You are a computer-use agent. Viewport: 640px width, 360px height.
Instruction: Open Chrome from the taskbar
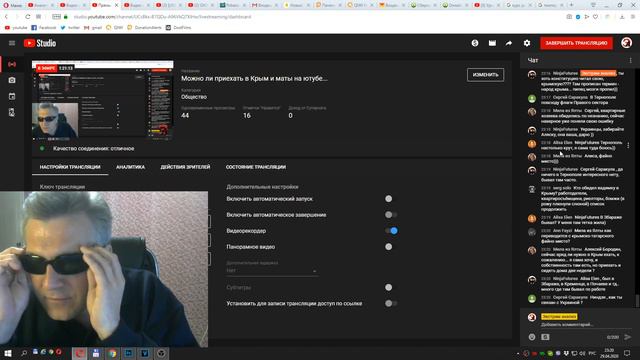tap(112, 353)
